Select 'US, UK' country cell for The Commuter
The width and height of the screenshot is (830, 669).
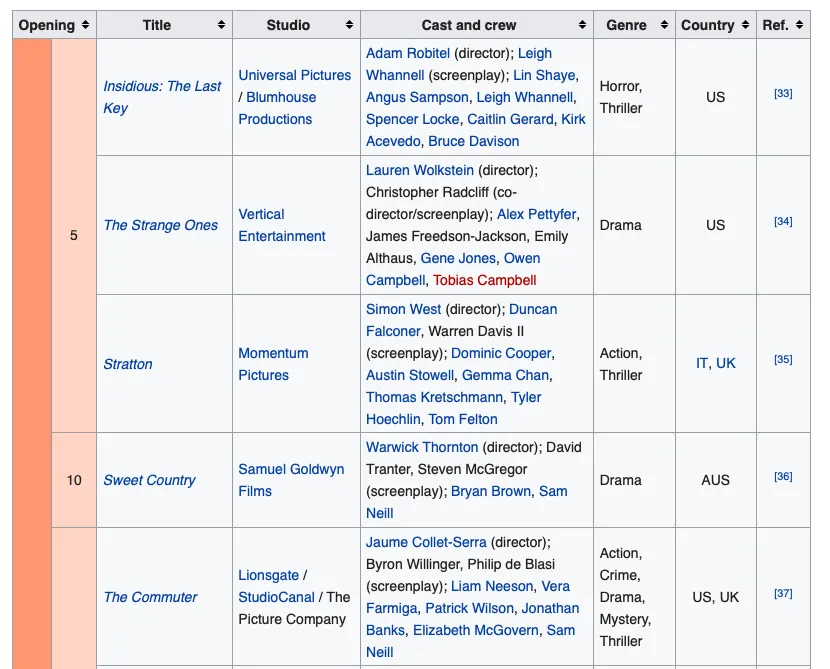pyautogui.click(x=716, y=597)
